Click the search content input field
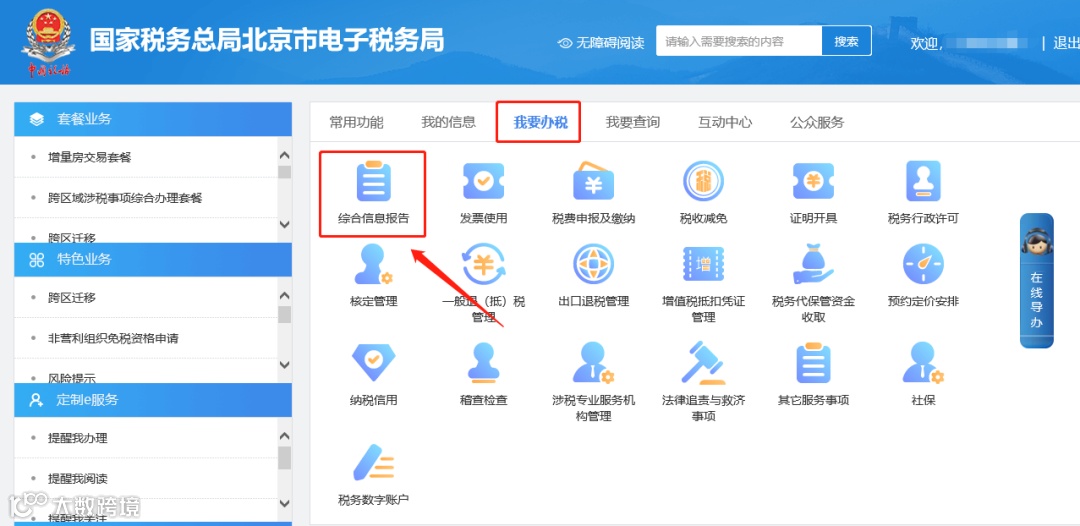This screenshot has width=1080, height=526. tap(738, 41)
